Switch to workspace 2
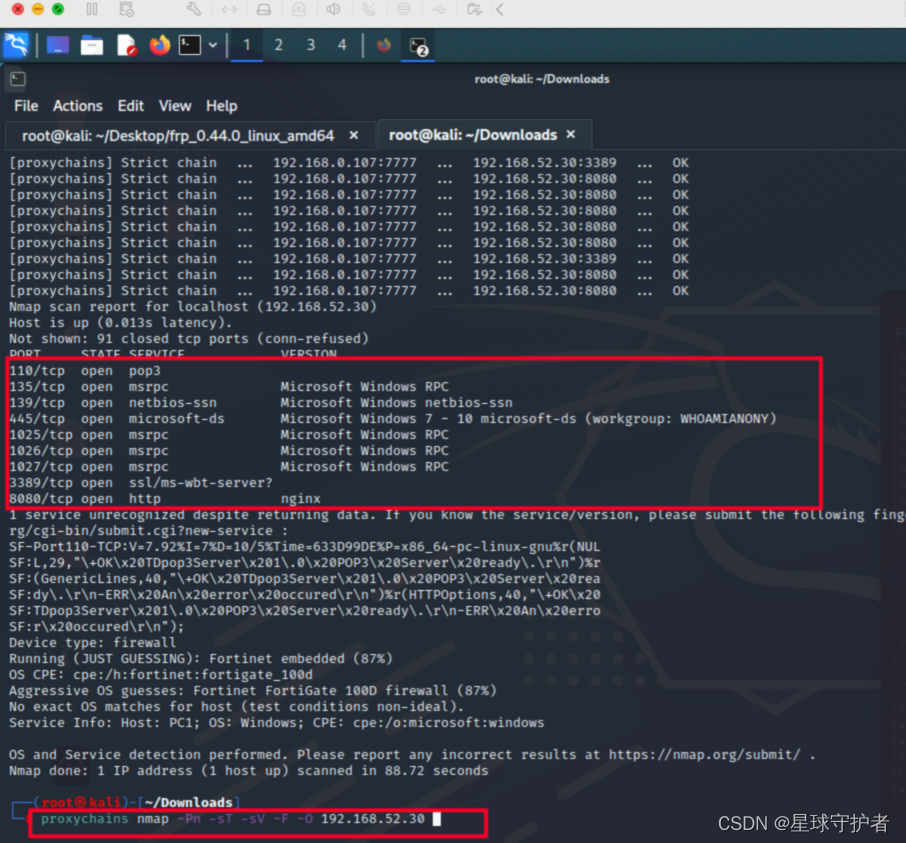 pos(279,45)
